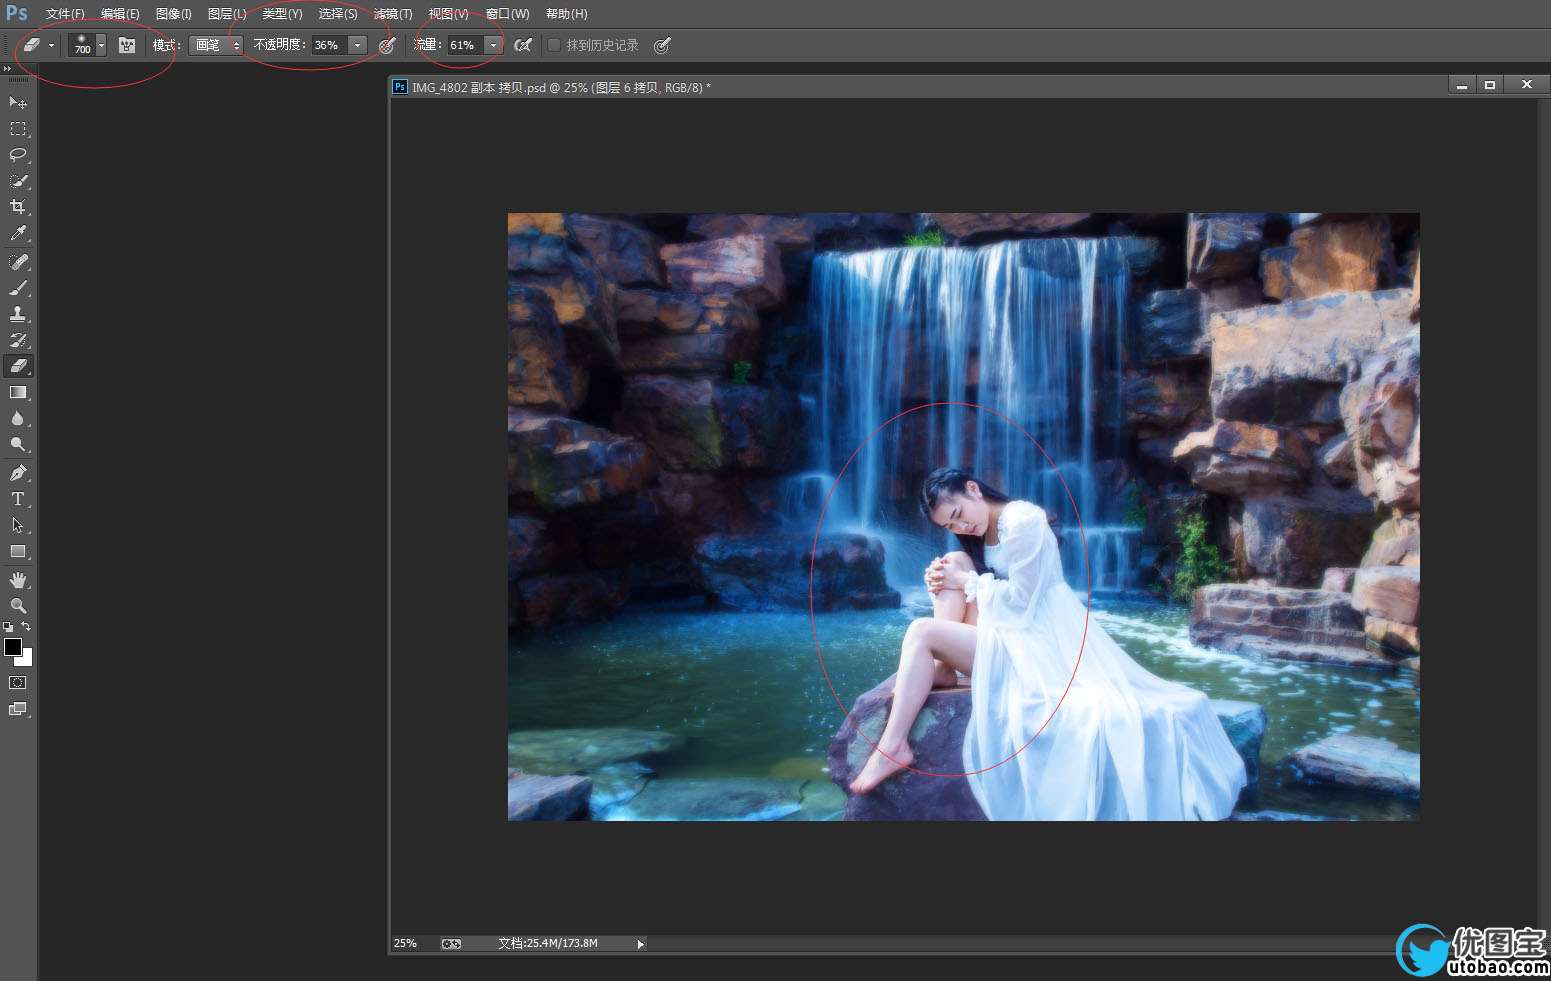Expand the opacity slider dropdown

click(x=357, y=45)
